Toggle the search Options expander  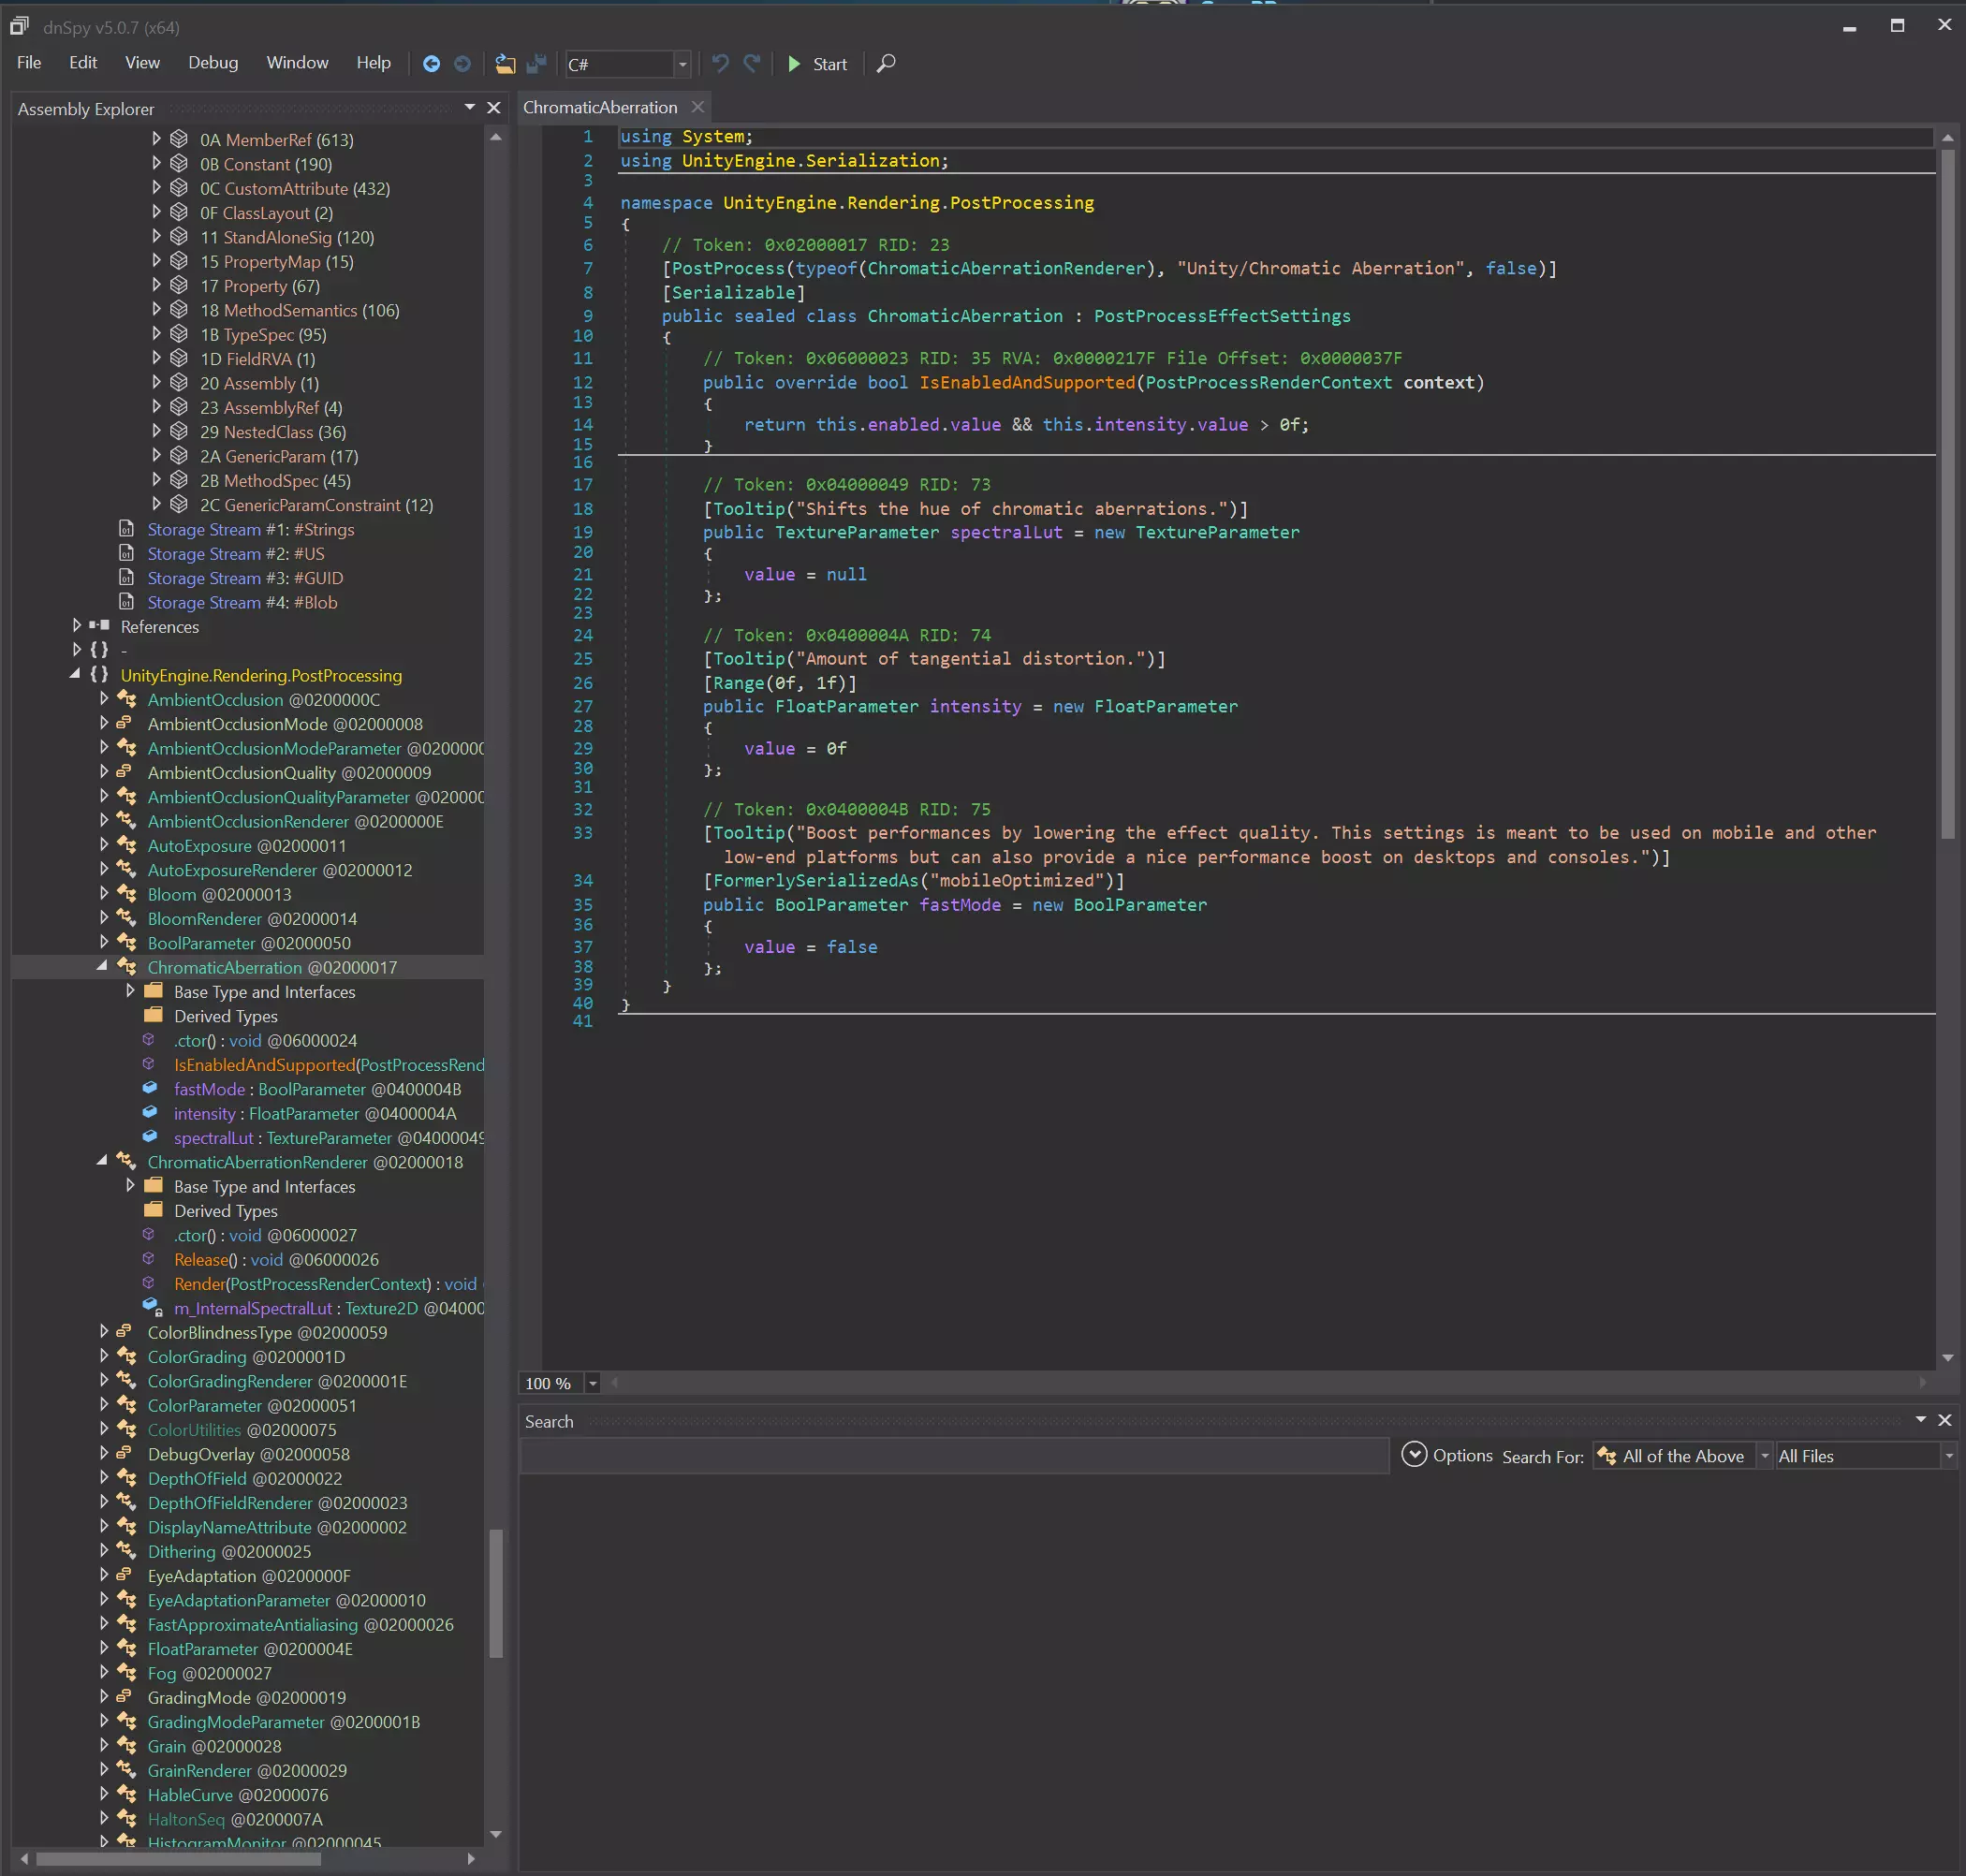pos(1414,1455)
